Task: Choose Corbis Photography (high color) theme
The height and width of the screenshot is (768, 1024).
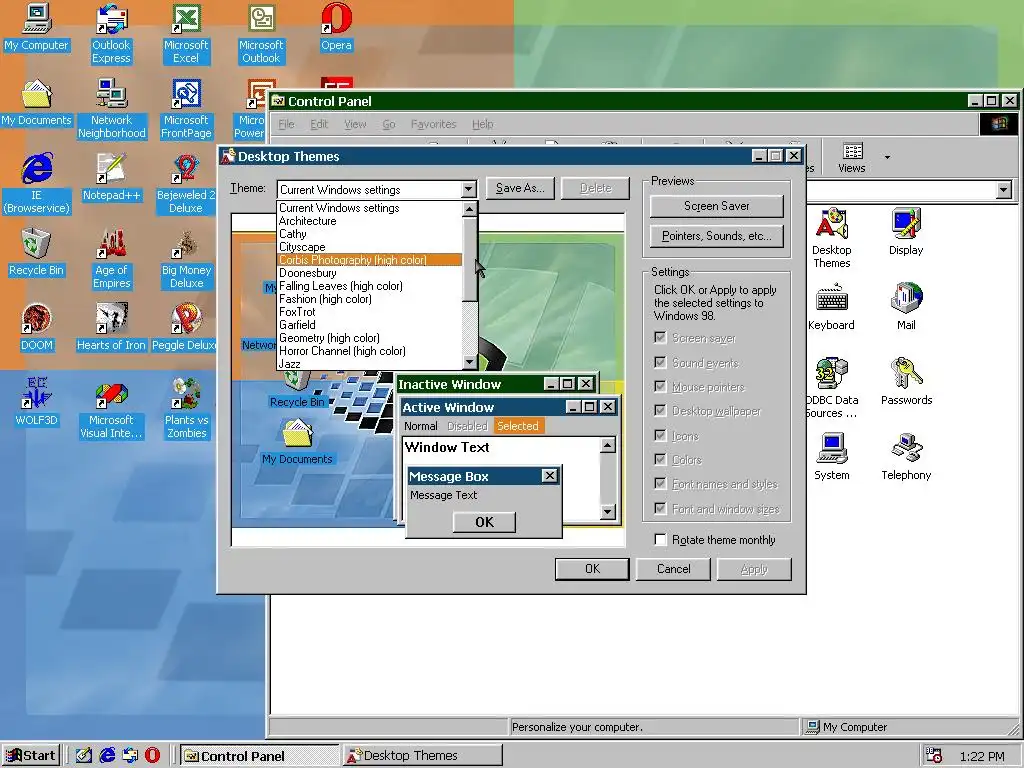Action: coord(370,260)
